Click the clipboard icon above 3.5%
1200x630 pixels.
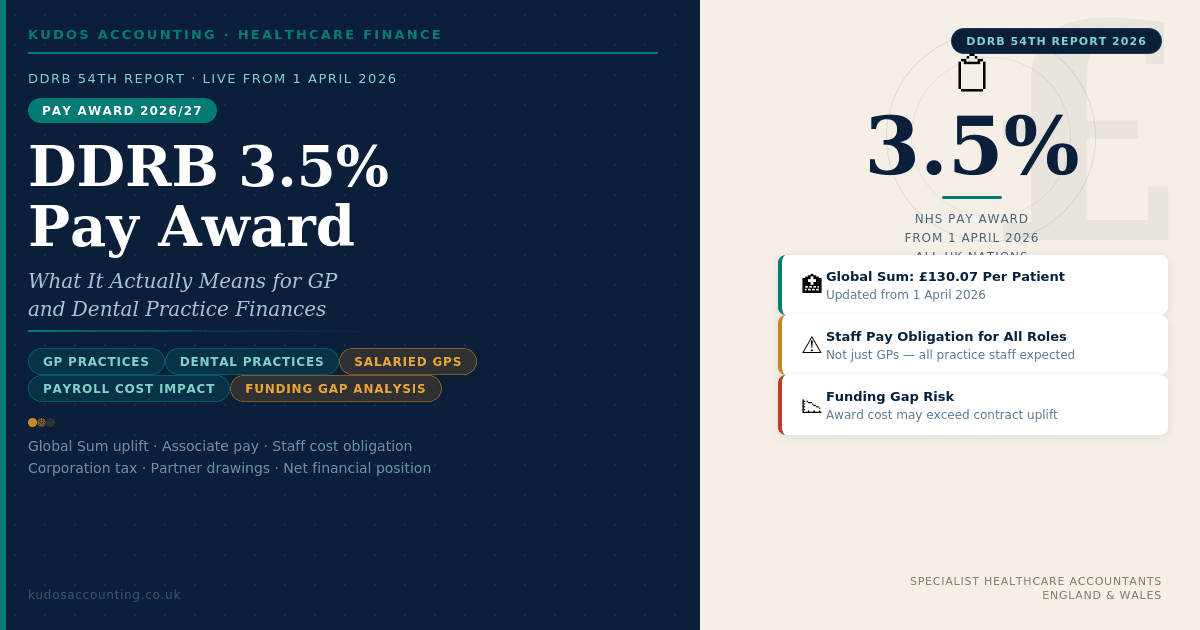click(972, 74)
